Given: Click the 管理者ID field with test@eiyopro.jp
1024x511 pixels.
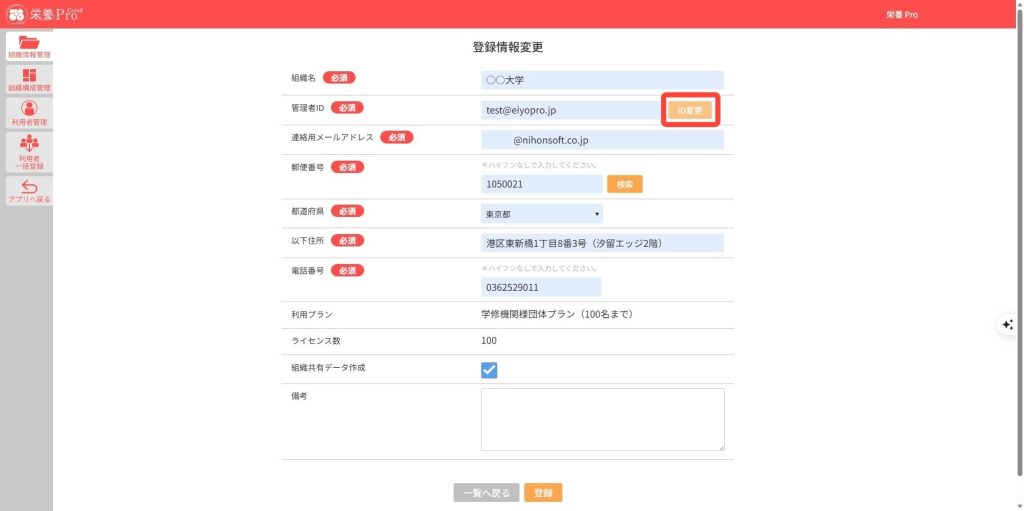Looking at the screenshot, I should pos(568,110).
